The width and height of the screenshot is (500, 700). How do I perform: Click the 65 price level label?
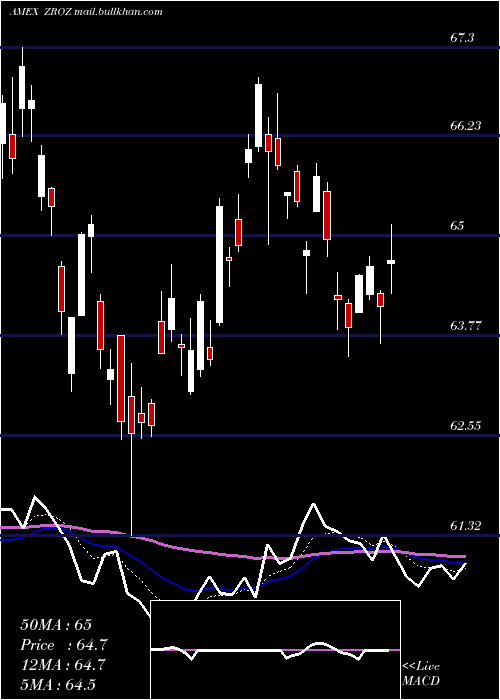coord(457,226)
